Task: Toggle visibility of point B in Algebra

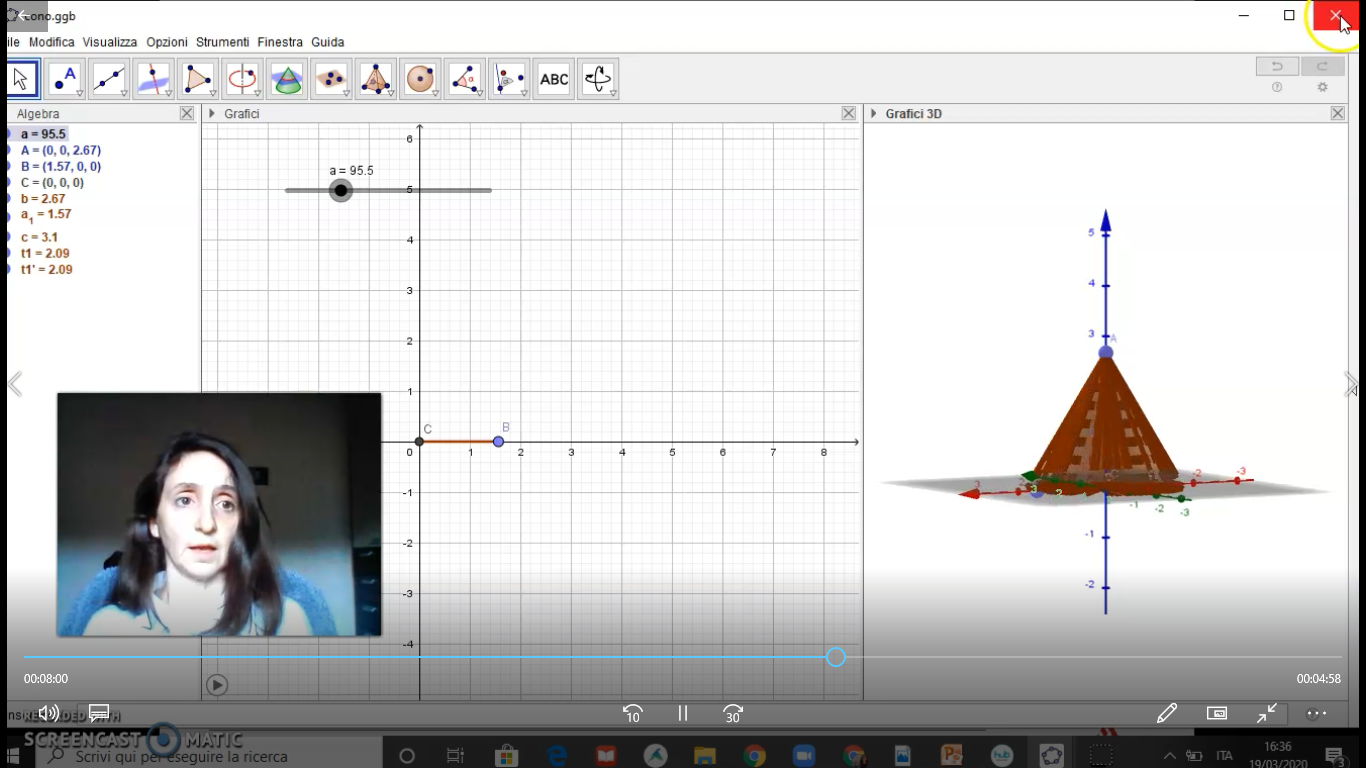Action: tap(9, 167)
